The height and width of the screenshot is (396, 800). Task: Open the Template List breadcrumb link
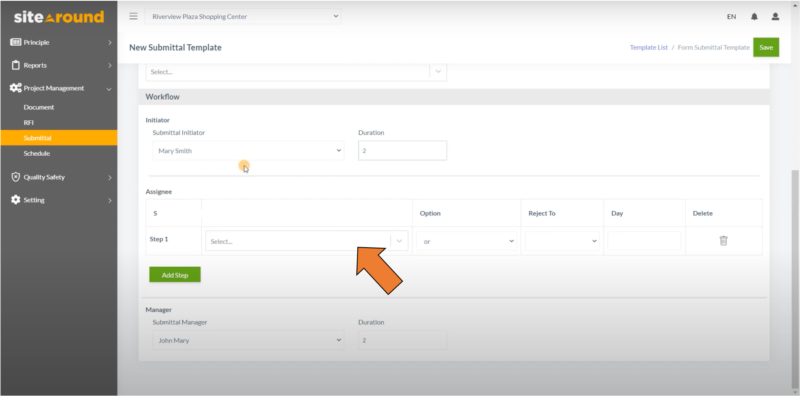click(x=648, y=47)
